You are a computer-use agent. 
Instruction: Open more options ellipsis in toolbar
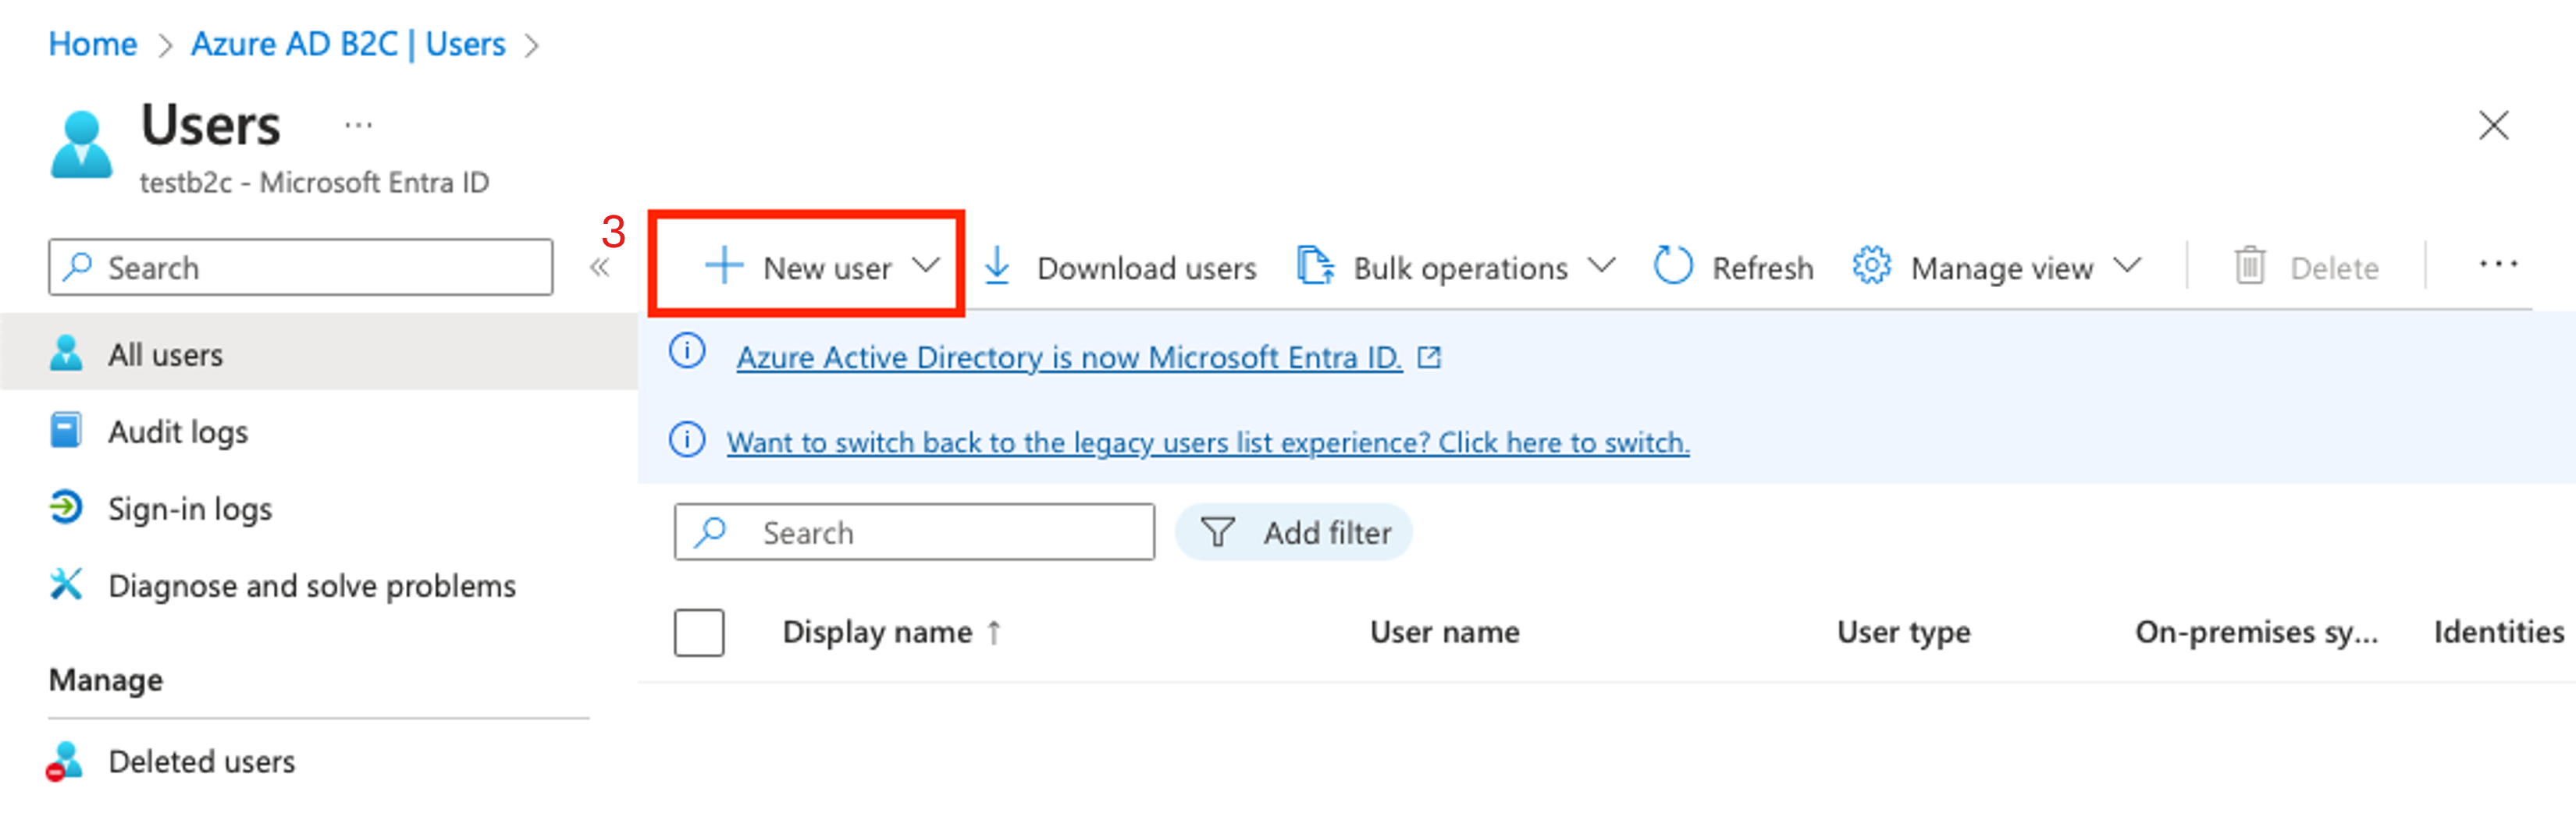[2497, 264]
